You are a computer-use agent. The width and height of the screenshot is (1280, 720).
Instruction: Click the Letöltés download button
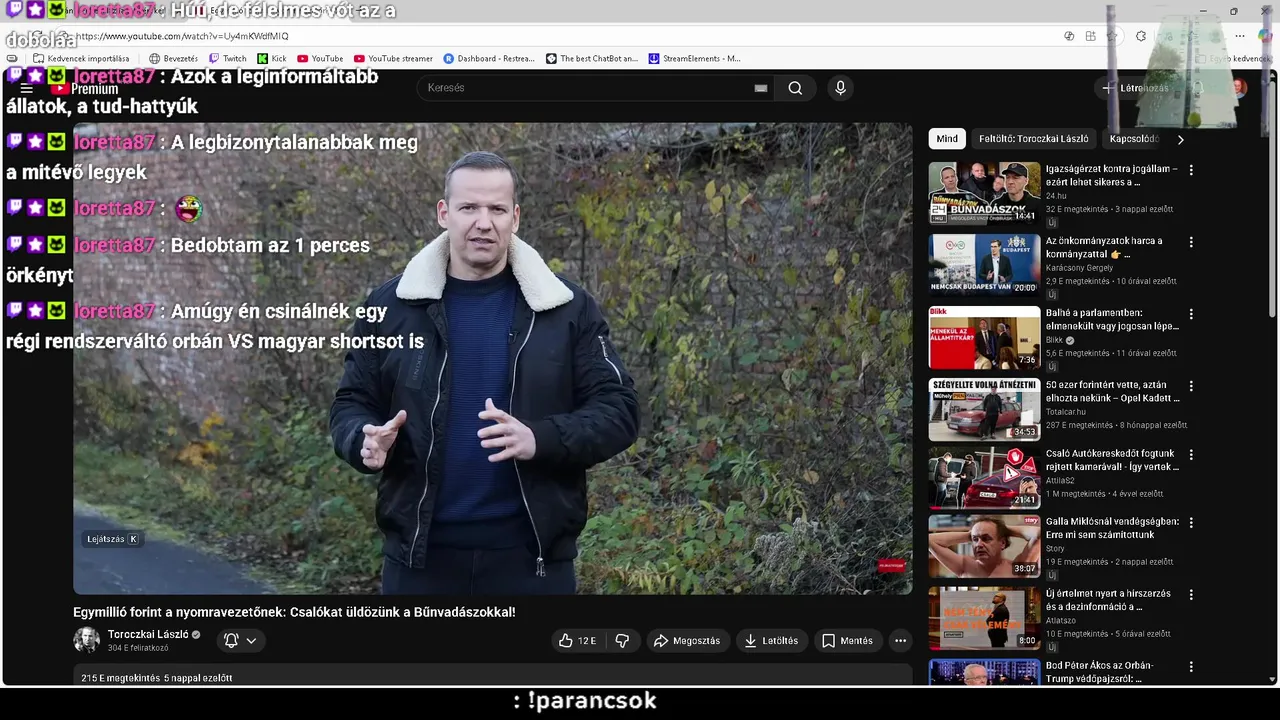771,641
